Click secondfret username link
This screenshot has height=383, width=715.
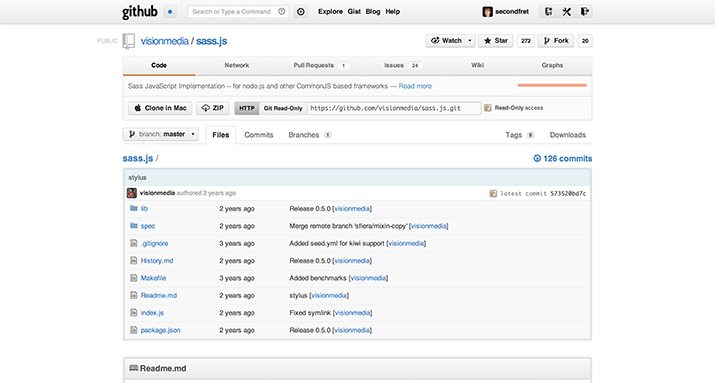tap(512, 12)
